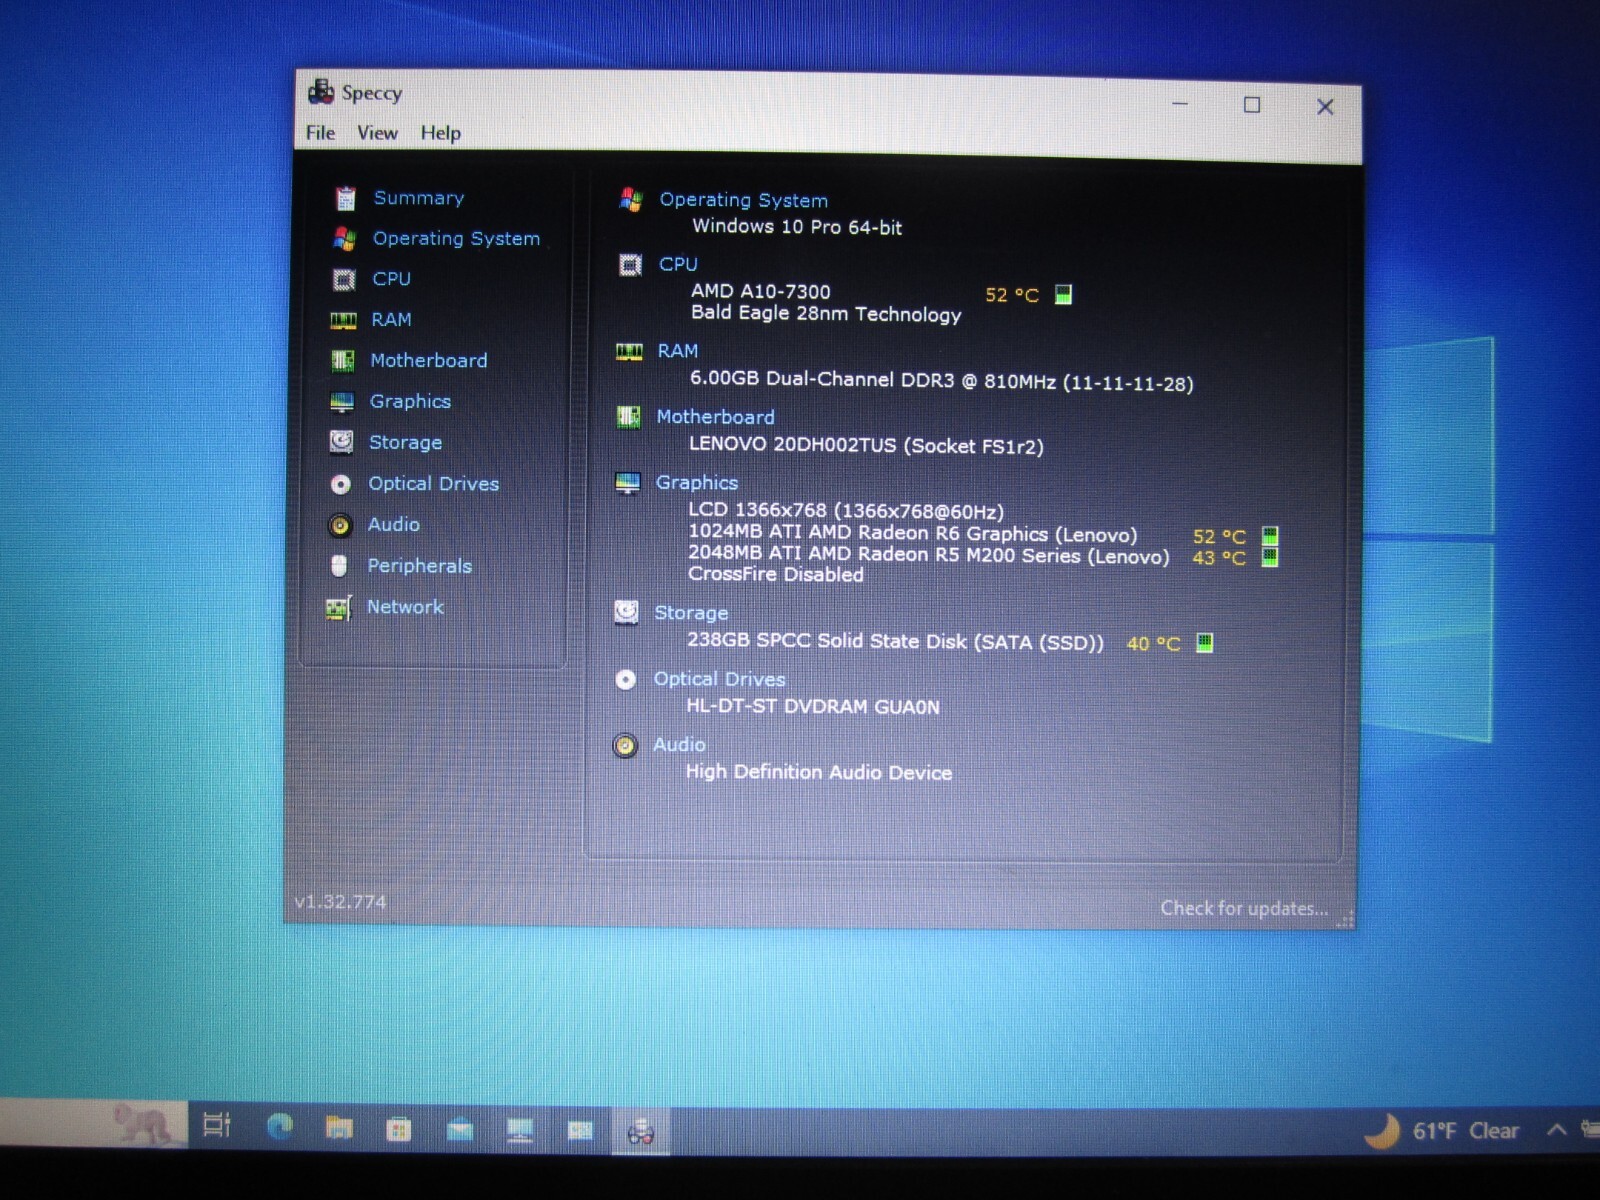Click the CPU chip icon in summary panel
Screen dimensions: 1600x1200
pos(630,265)
